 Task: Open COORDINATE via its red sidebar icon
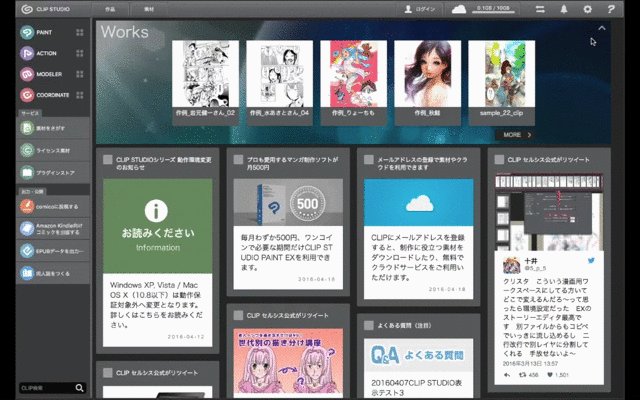(27, 95)
